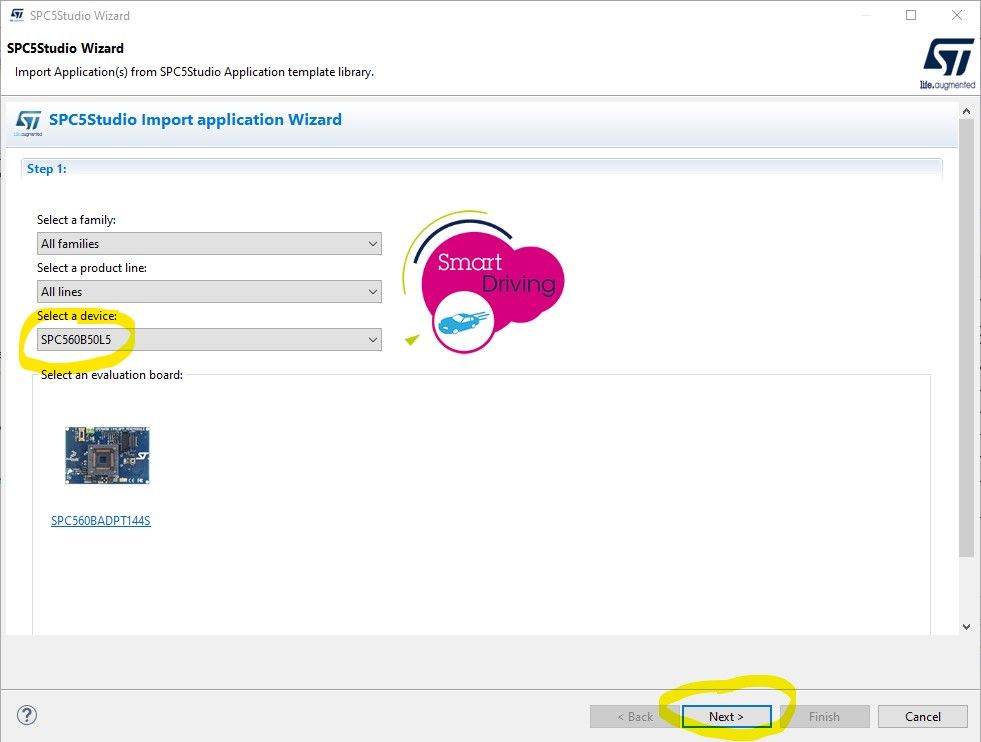Click the 'Select a family:' label
Image resolution: width=981 pixels, height=742 pixels.
coord(76,220)
